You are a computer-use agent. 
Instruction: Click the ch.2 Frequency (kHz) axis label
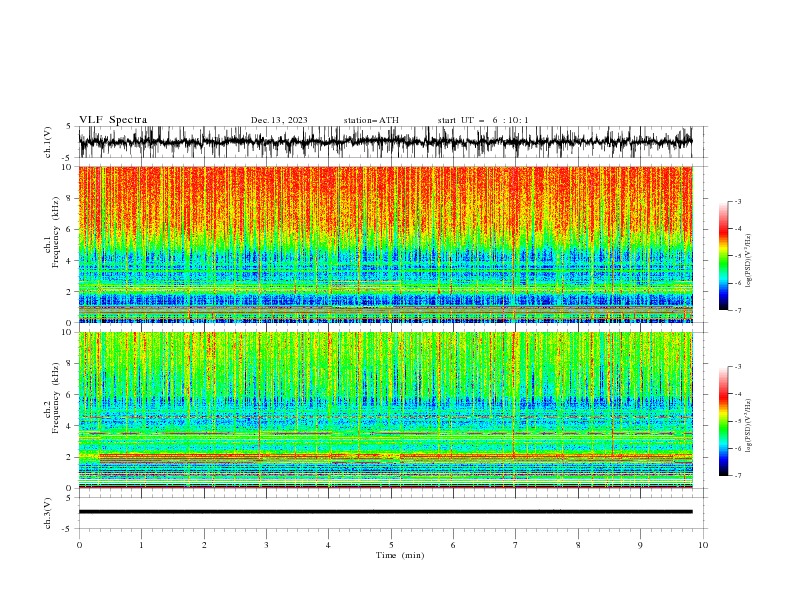point(52,398)
